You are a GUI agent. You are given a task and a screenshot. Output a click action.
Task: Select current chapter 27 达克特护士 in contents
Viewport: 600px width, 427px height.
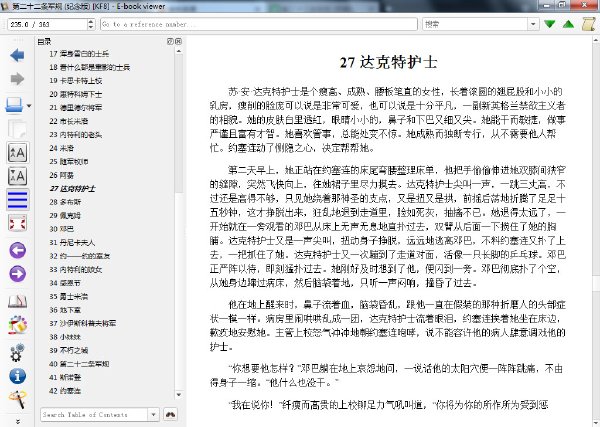click(x=72, y=189)
